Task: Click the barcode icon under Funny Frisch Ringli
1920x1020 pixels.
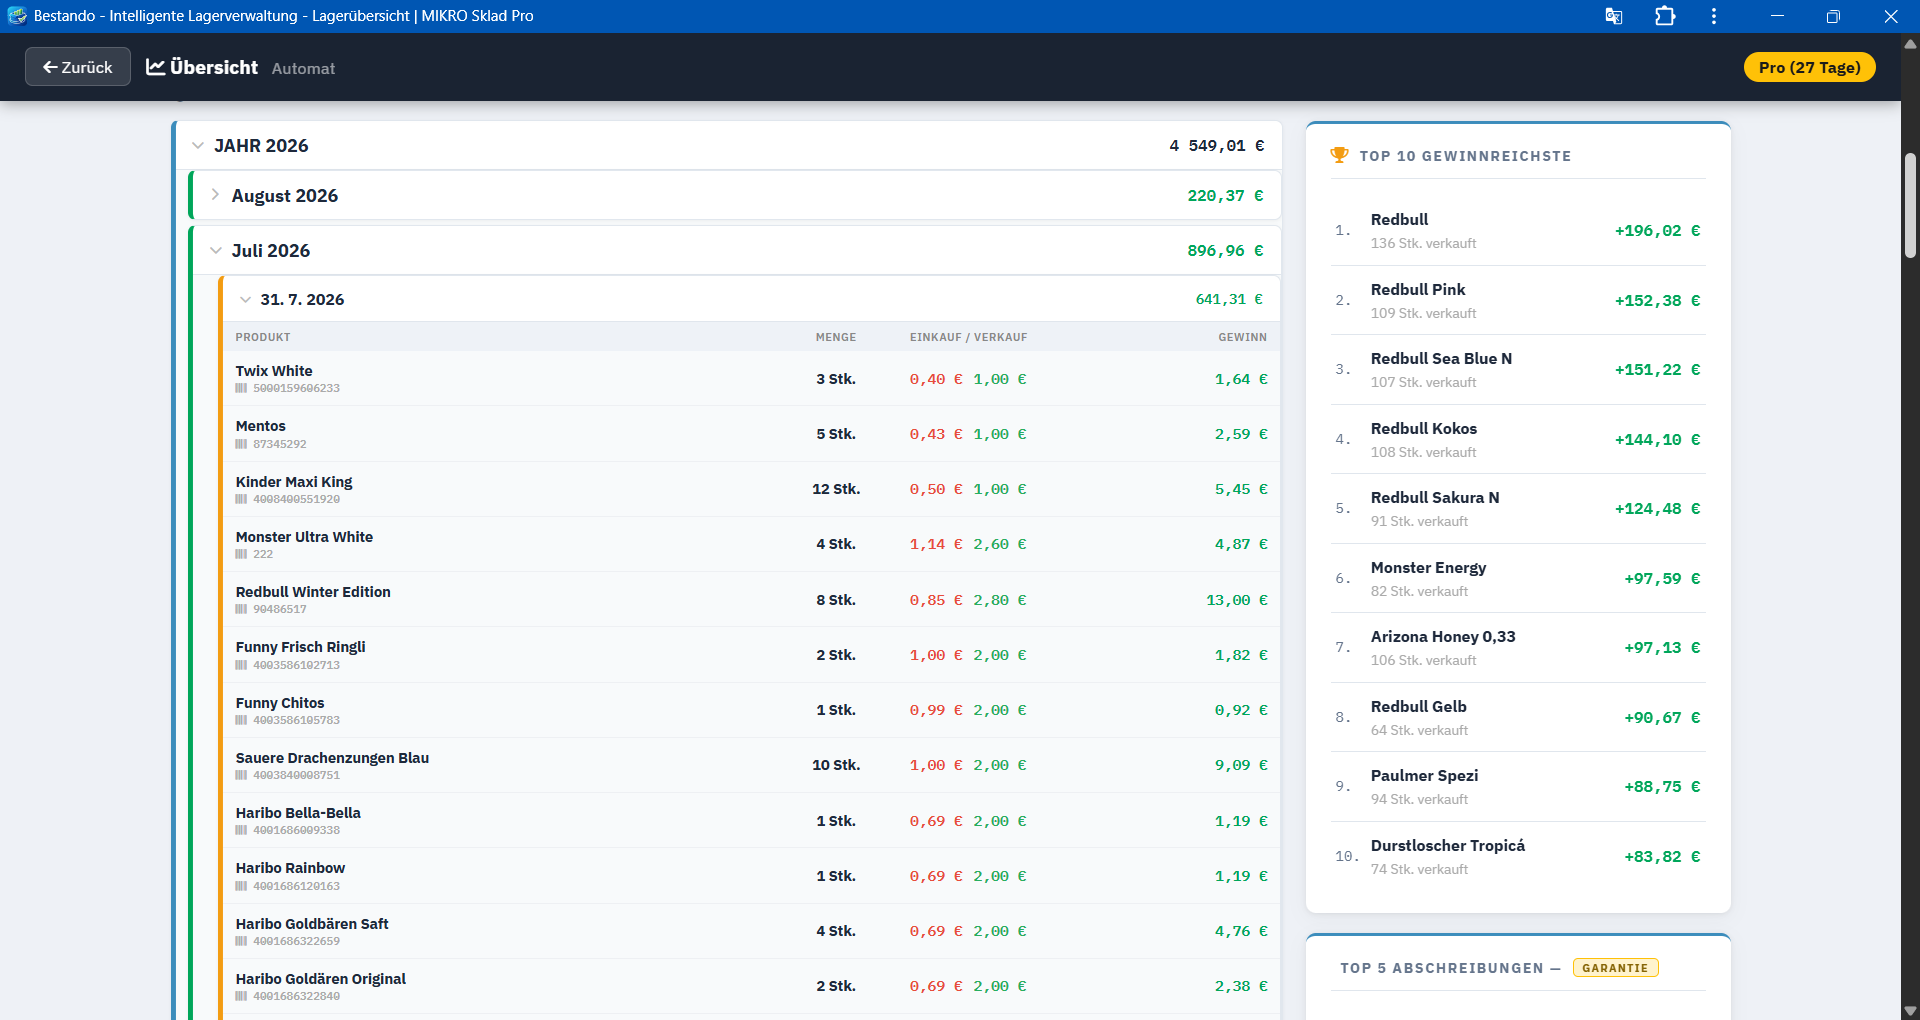Action: tap(241, 665)
